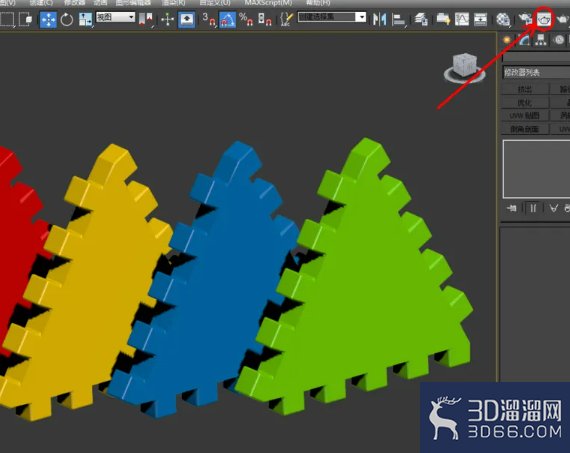
Task: Open the 创建(C) menu
Action: [x=41, y=3]
